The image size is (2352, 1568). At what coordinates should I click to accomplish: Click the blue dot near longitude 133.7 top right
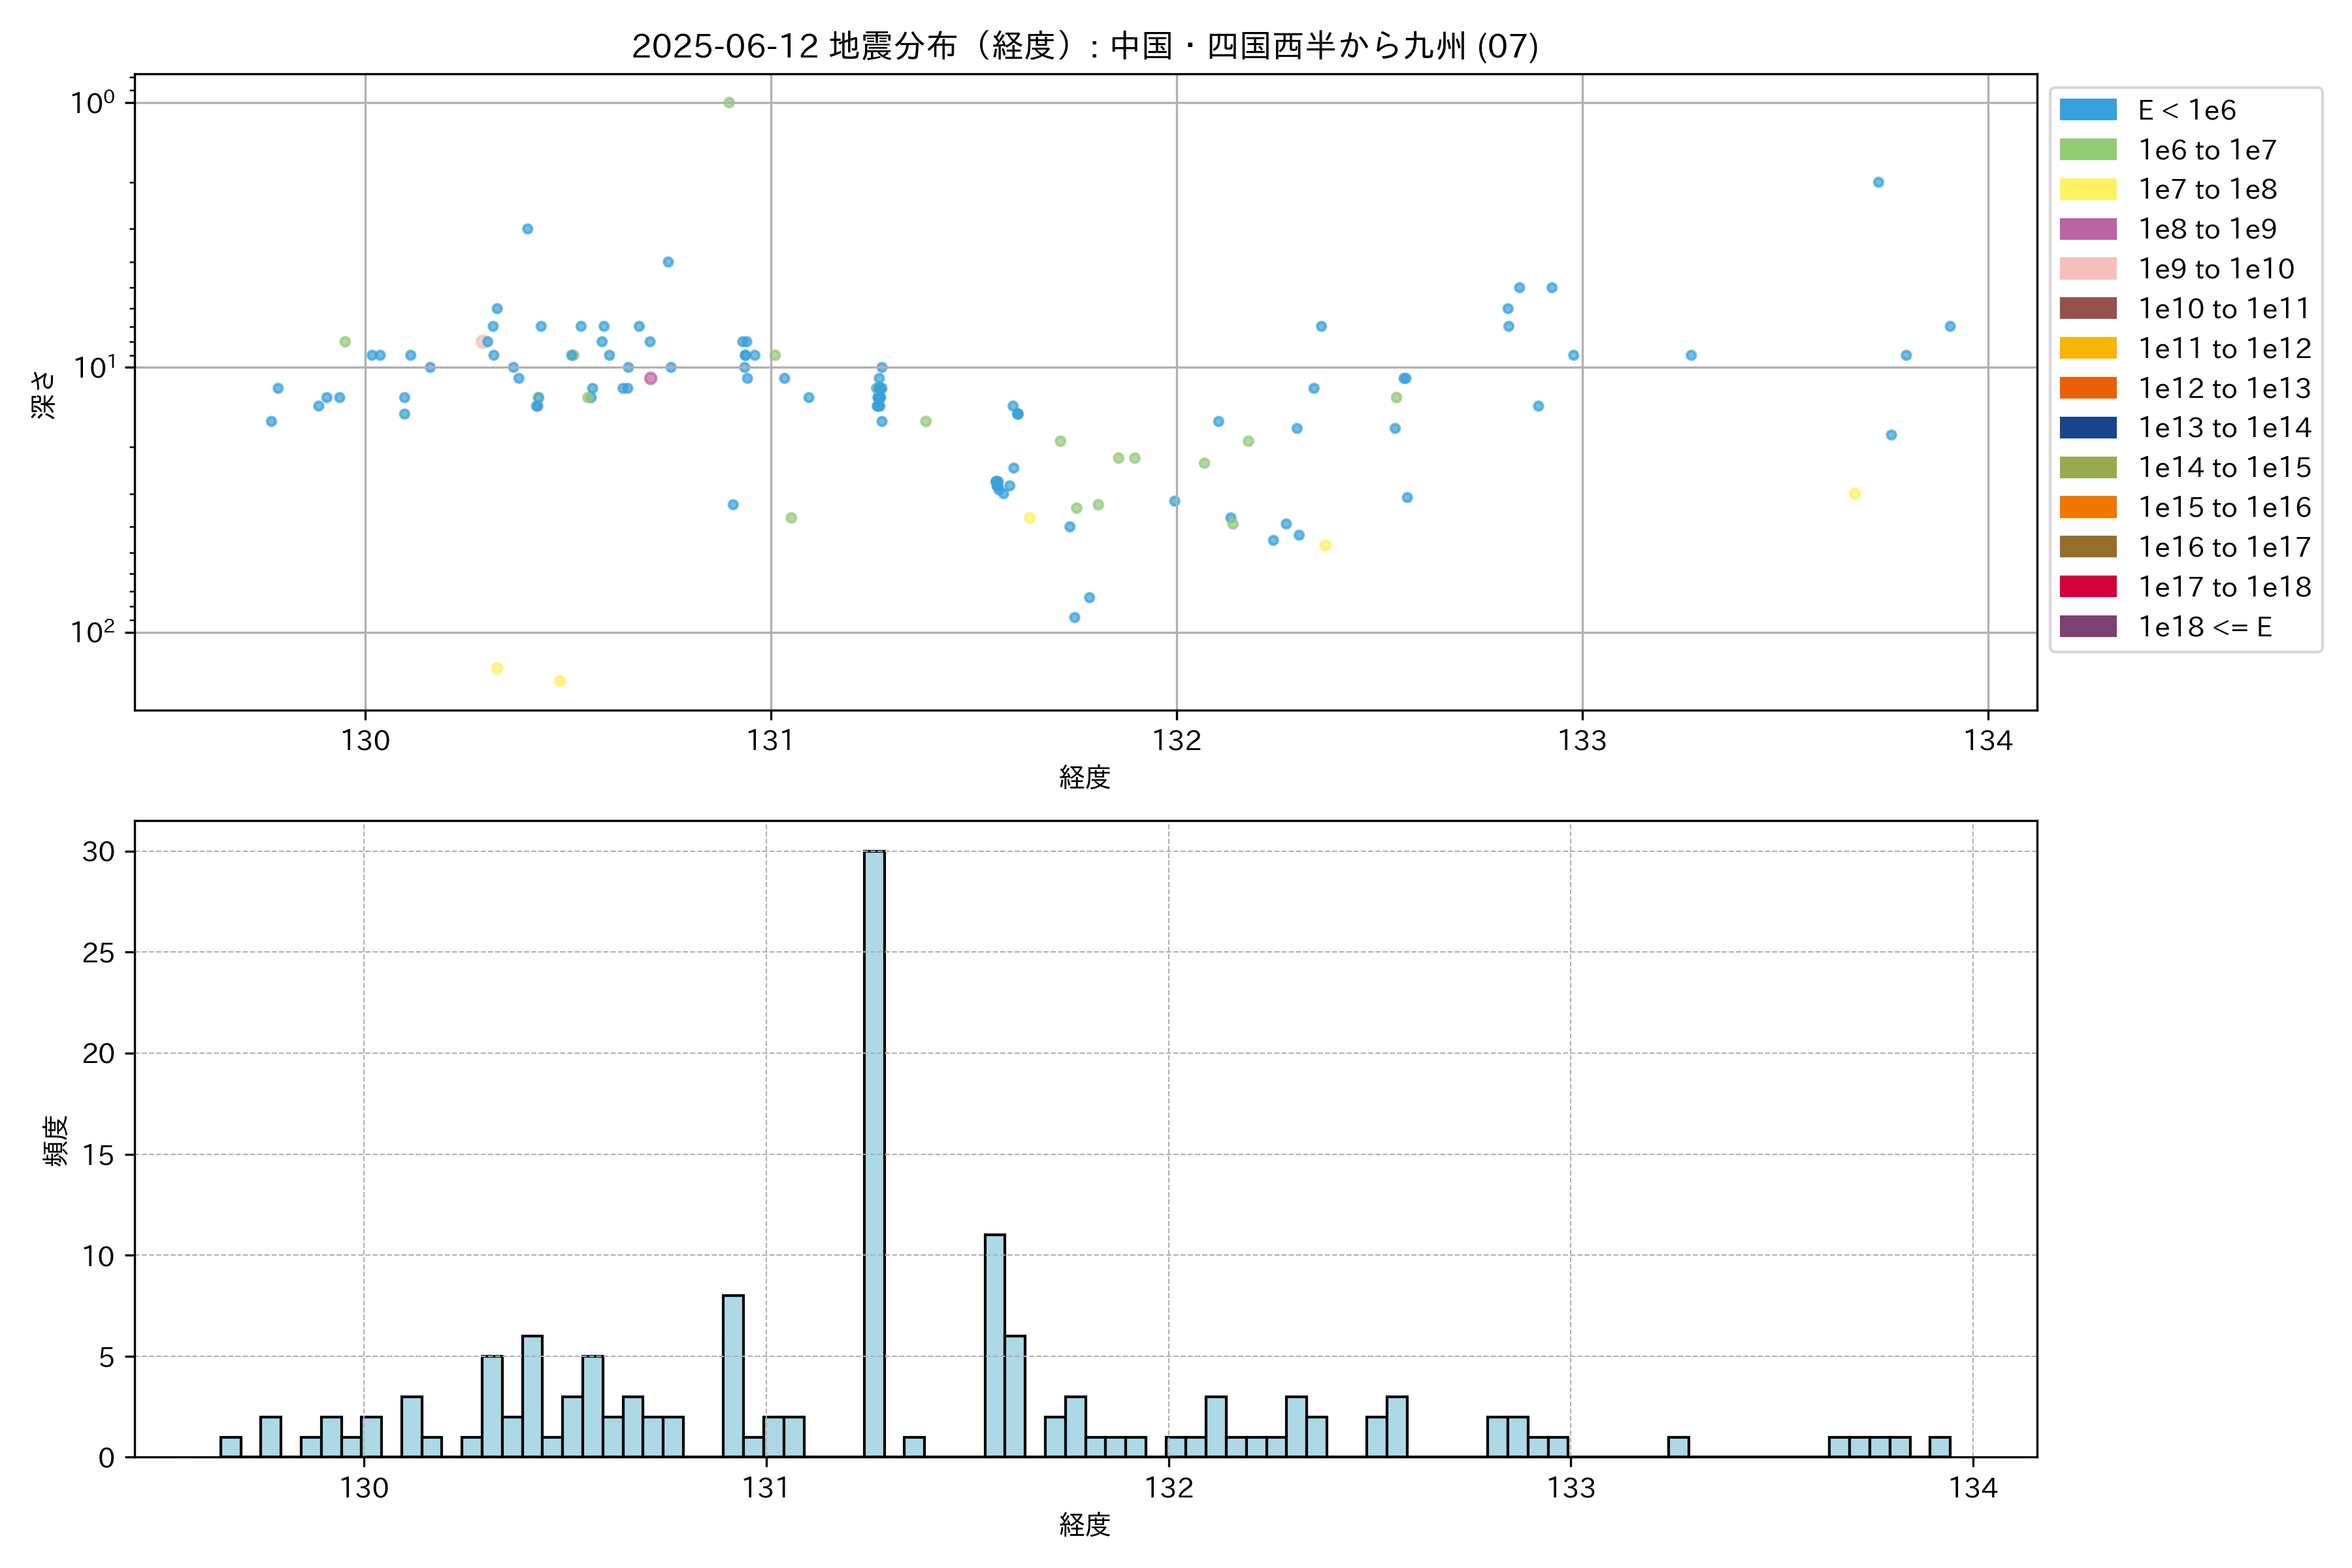tap(1878, 183)
